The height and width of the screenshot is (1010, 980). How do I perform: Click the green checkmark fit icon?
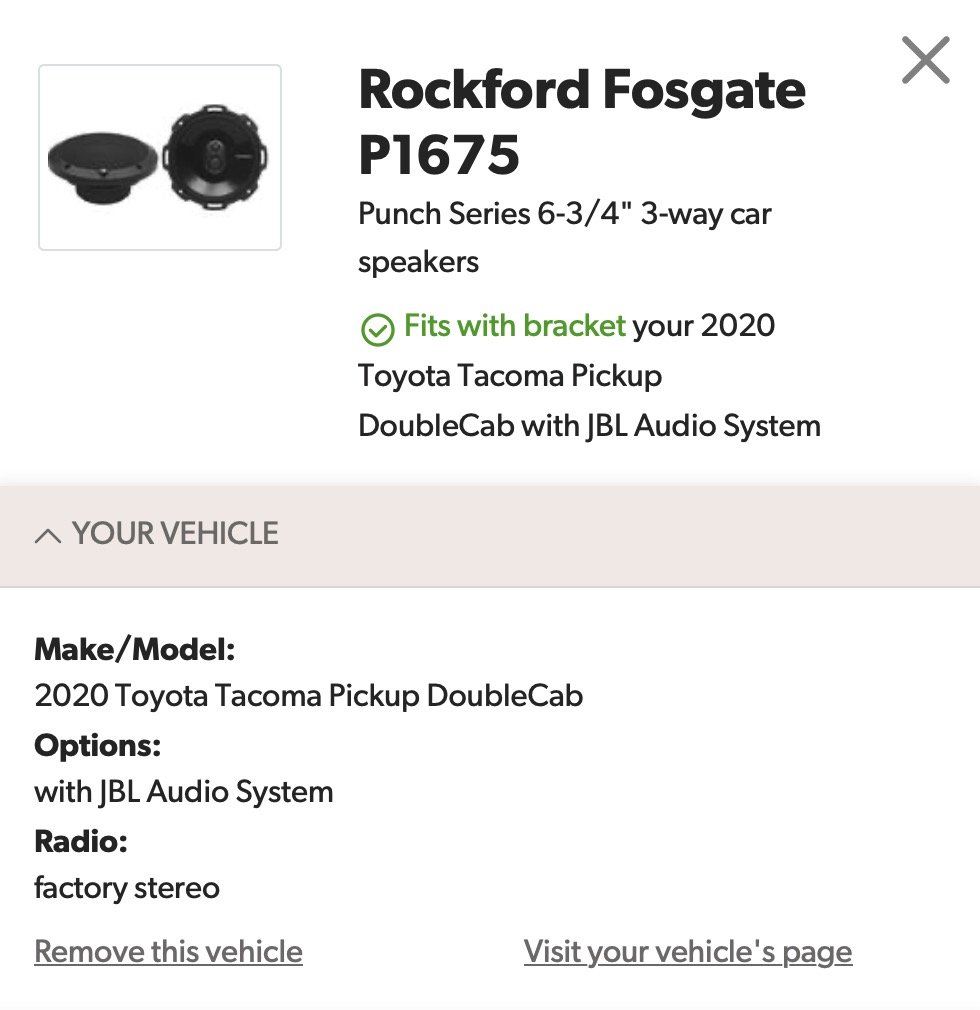click(x=378, y=330)
